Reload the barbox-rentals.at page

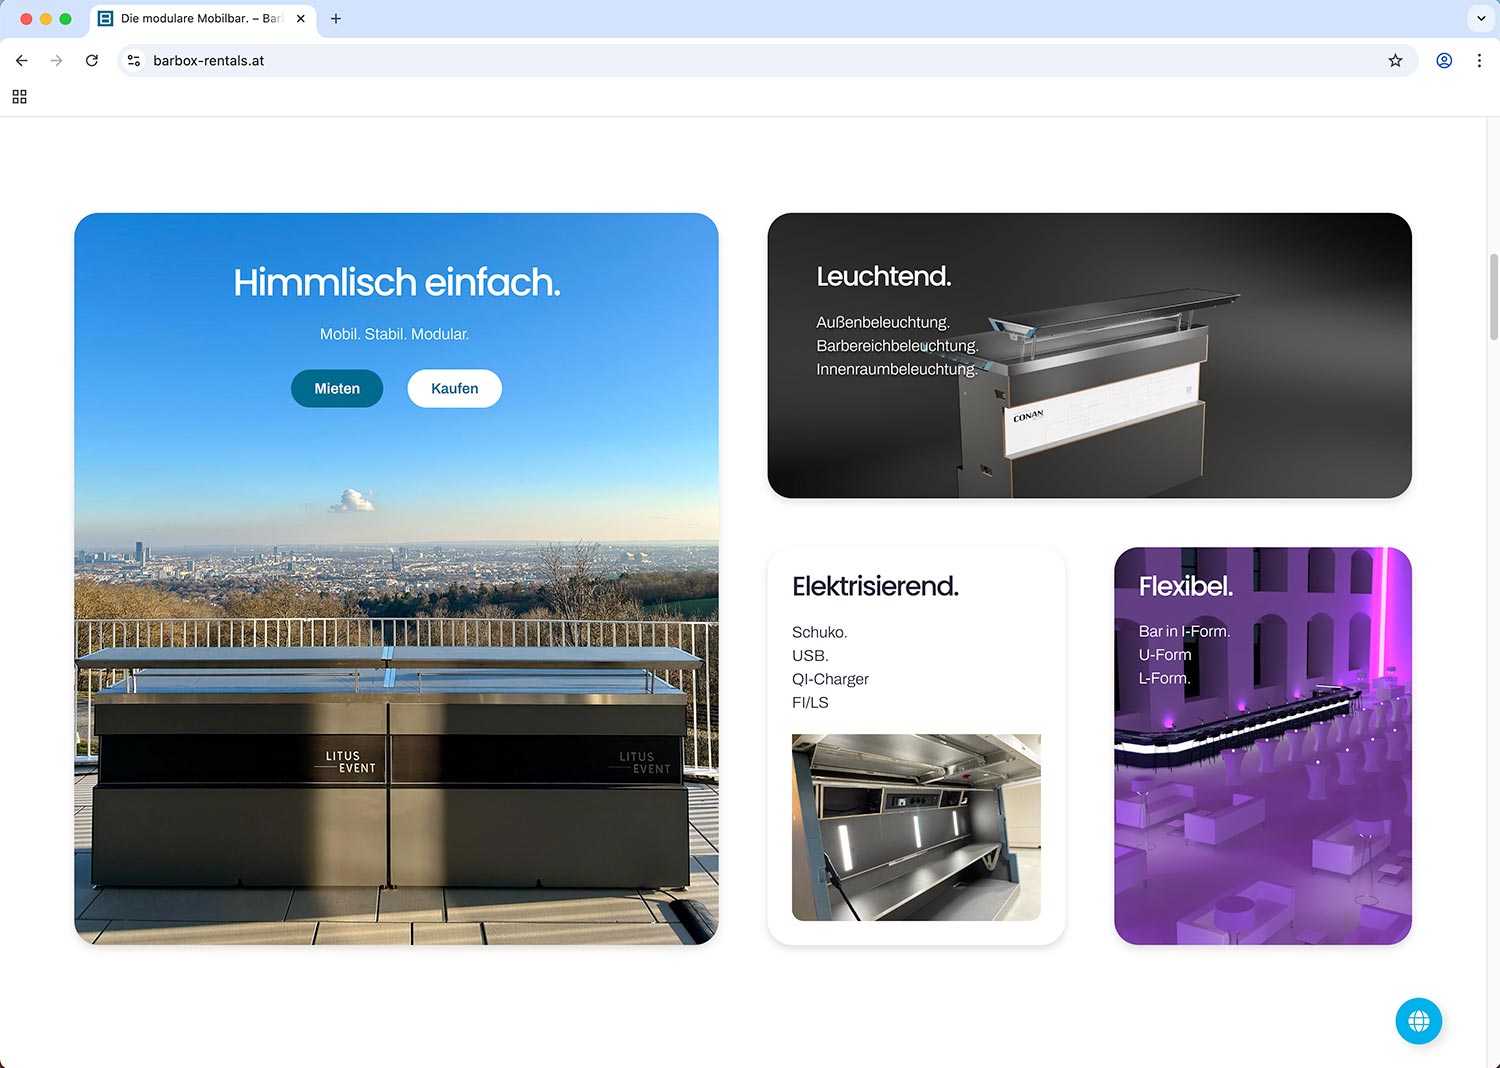pos(92,61)
